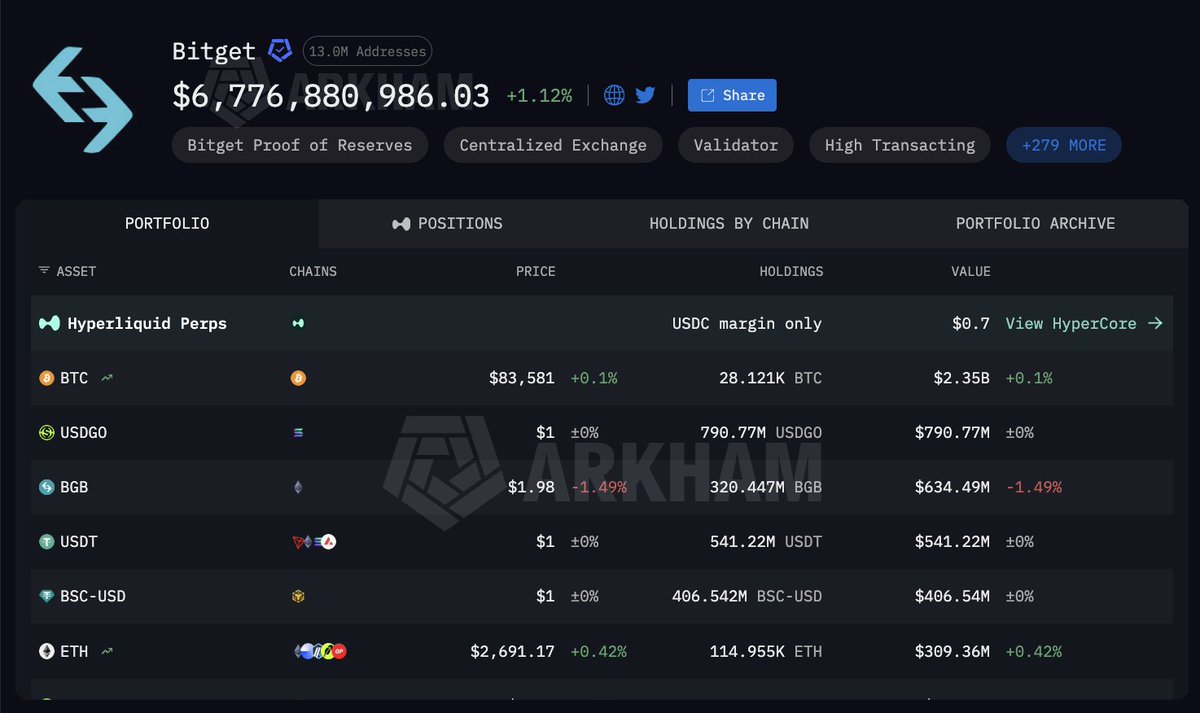Screen dimensions: 1200x713
Task: Click the verified badge next to Bitget
Action: [280, 51]
